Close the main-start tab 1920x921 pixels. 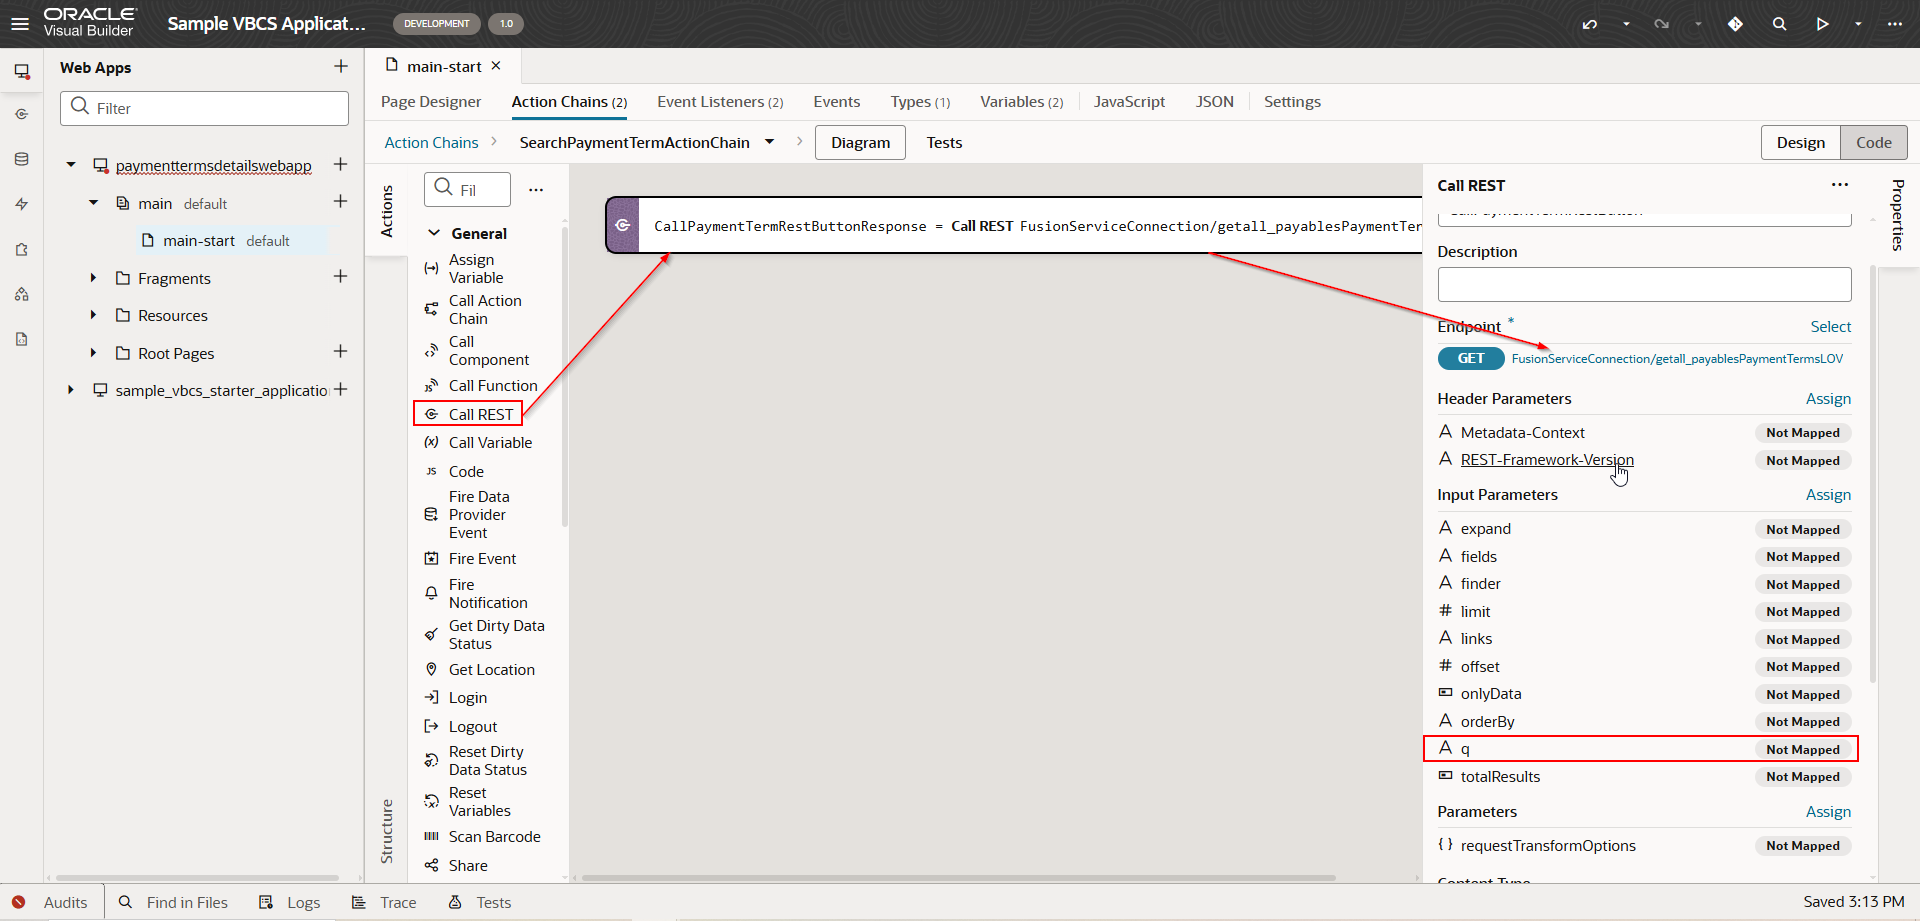496,66
